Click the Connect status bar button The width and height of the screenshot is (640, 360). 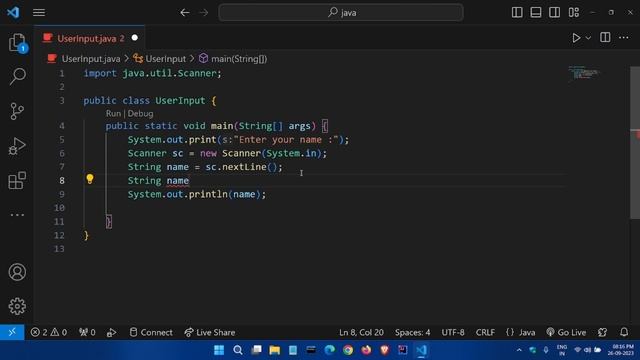point(151,332)
